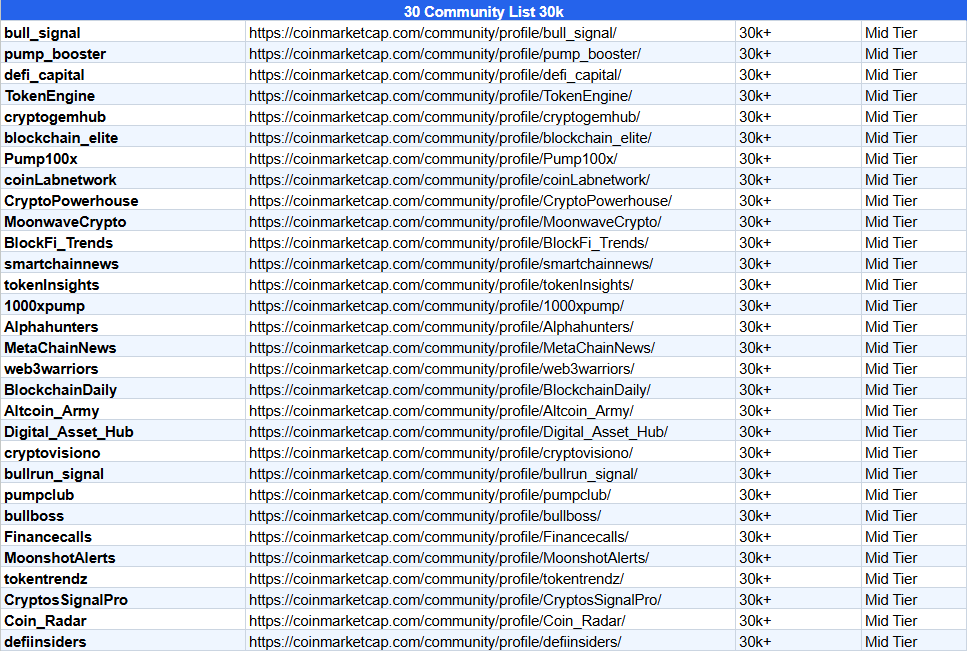Open the Alphahunters profile link
Image resolution: width=969 pixels, height=651 pixels.
[441, 327]
